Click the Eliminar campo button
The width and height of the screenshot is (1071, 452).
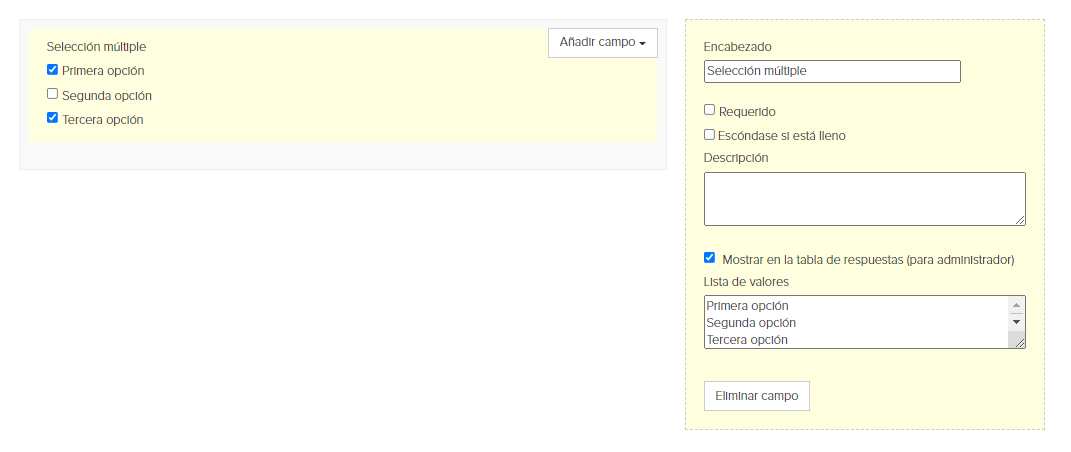click(x=757, y=396)
